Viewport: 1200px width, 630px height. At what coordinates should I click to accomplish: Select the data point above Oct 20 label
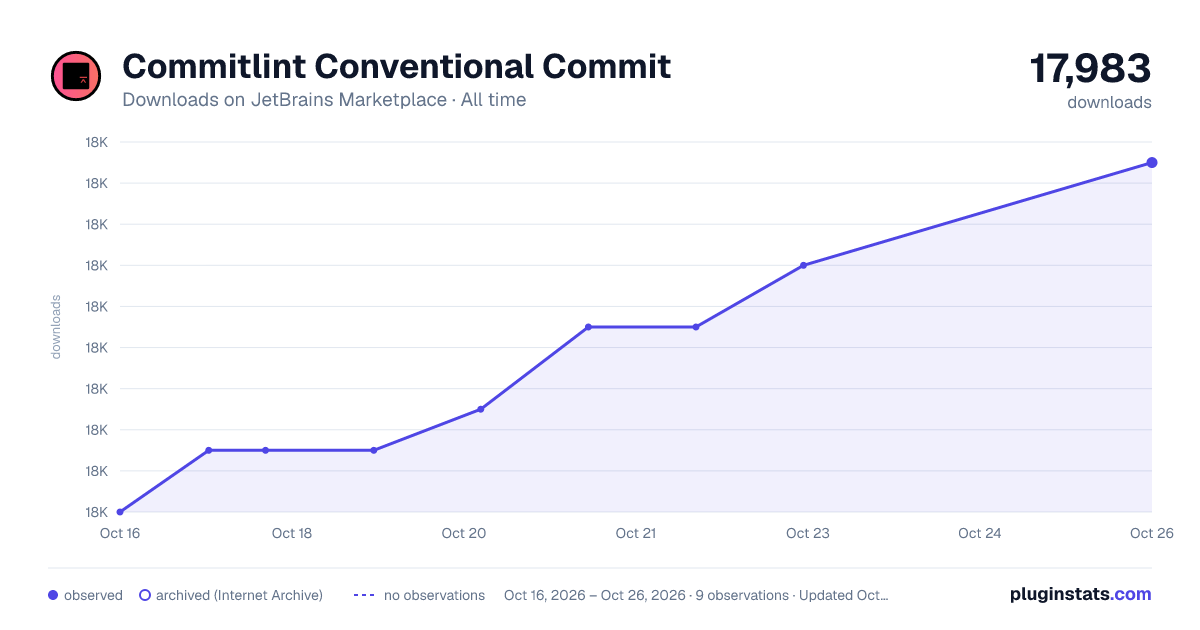(x=481, y=409)
